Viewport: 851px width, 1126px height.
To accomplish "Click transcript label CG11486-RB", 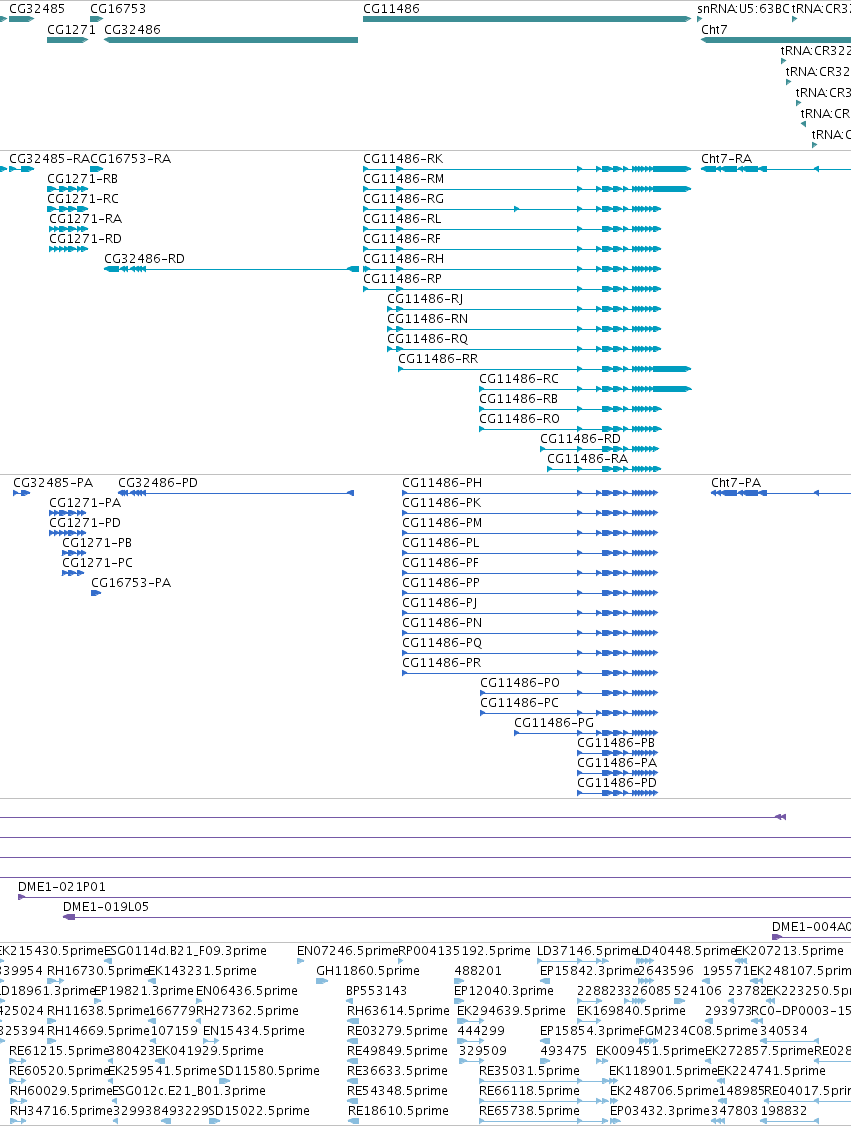I will (518, 399).
